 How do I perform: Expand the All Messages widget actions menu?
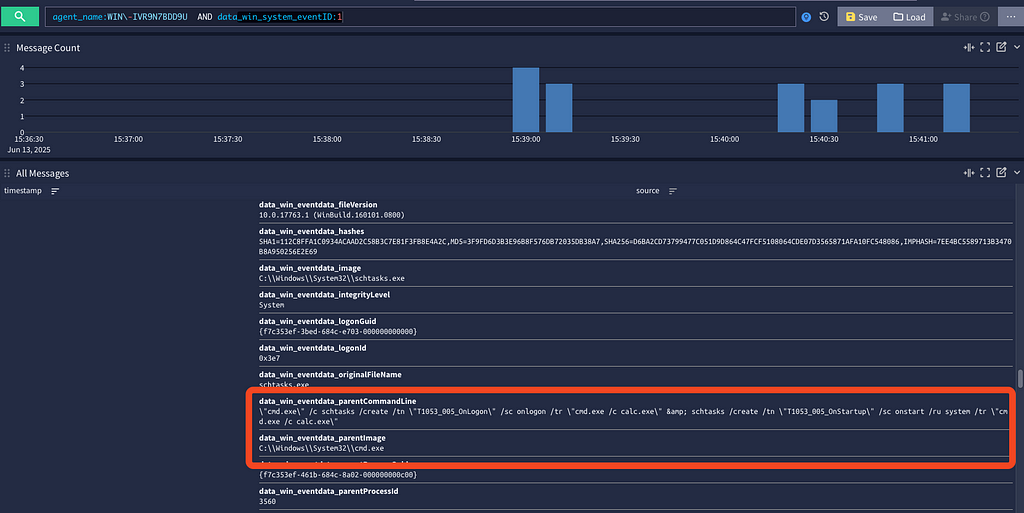point(1016,173)
